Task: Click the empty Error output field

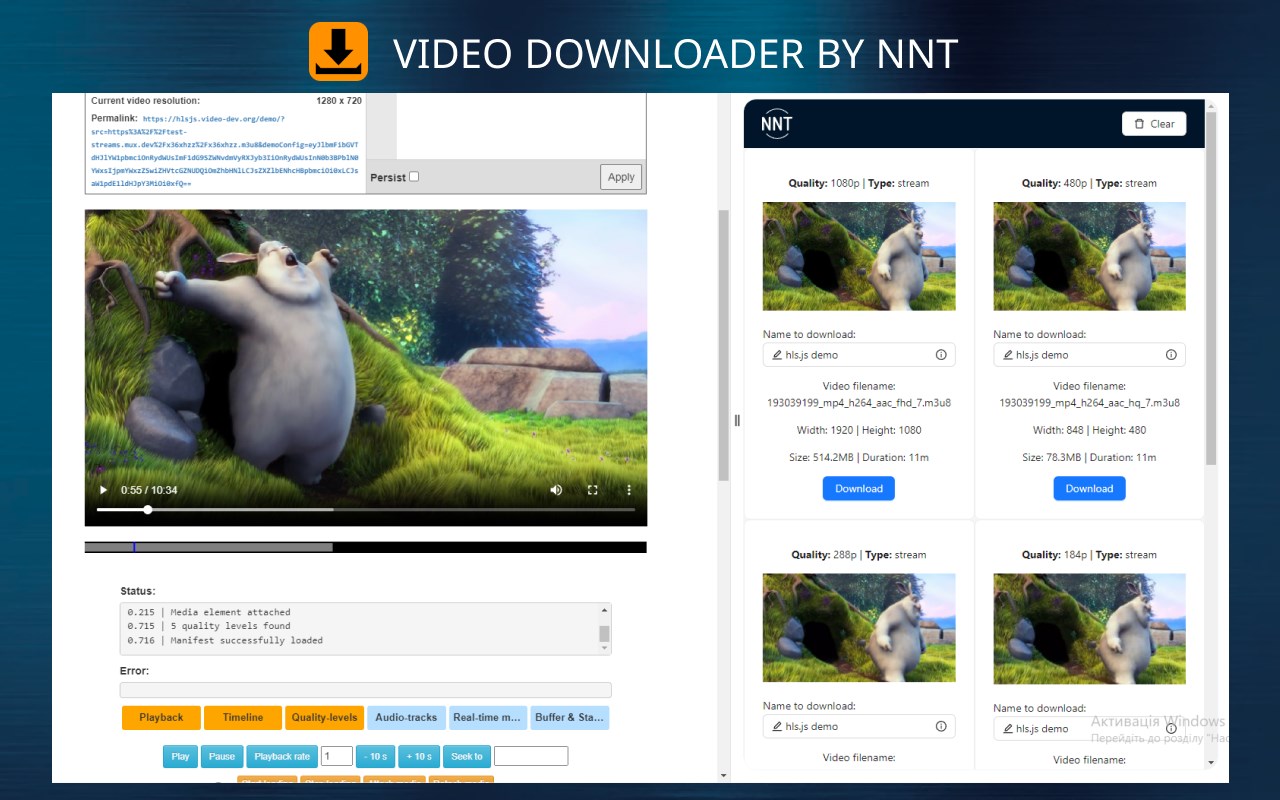Action: (x=365, y=690)
